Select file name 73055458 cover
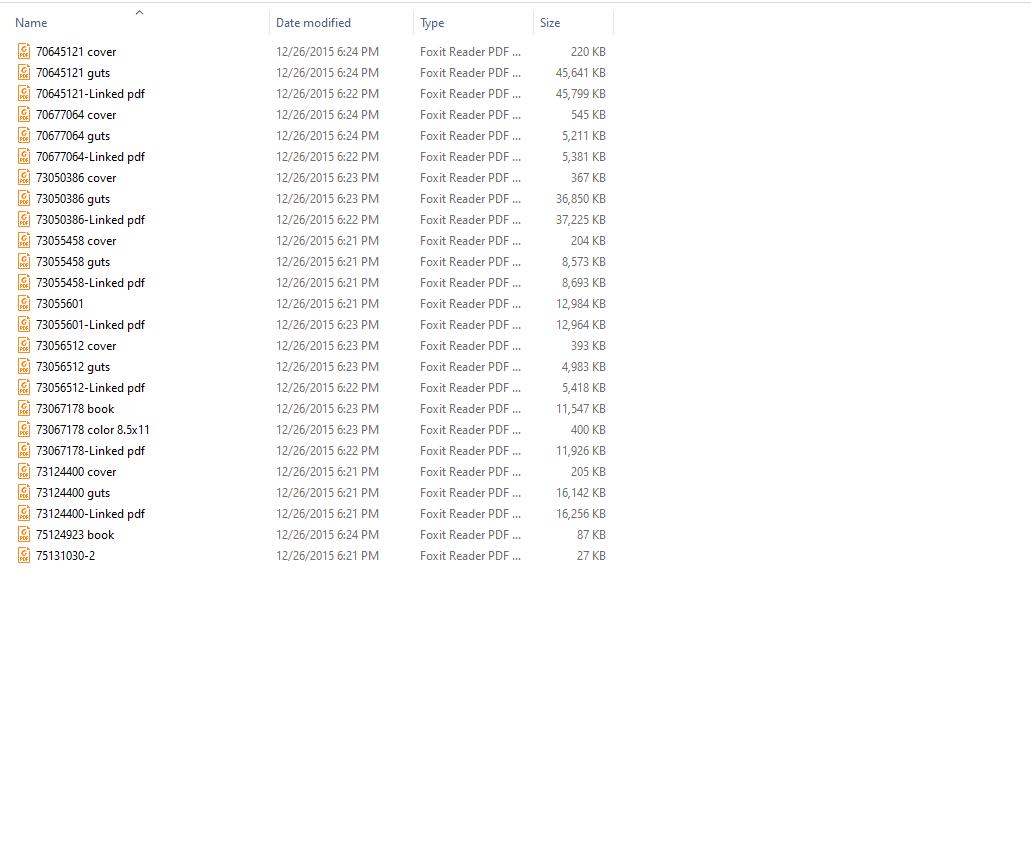Screen dimensions: 1031x867 76,241
